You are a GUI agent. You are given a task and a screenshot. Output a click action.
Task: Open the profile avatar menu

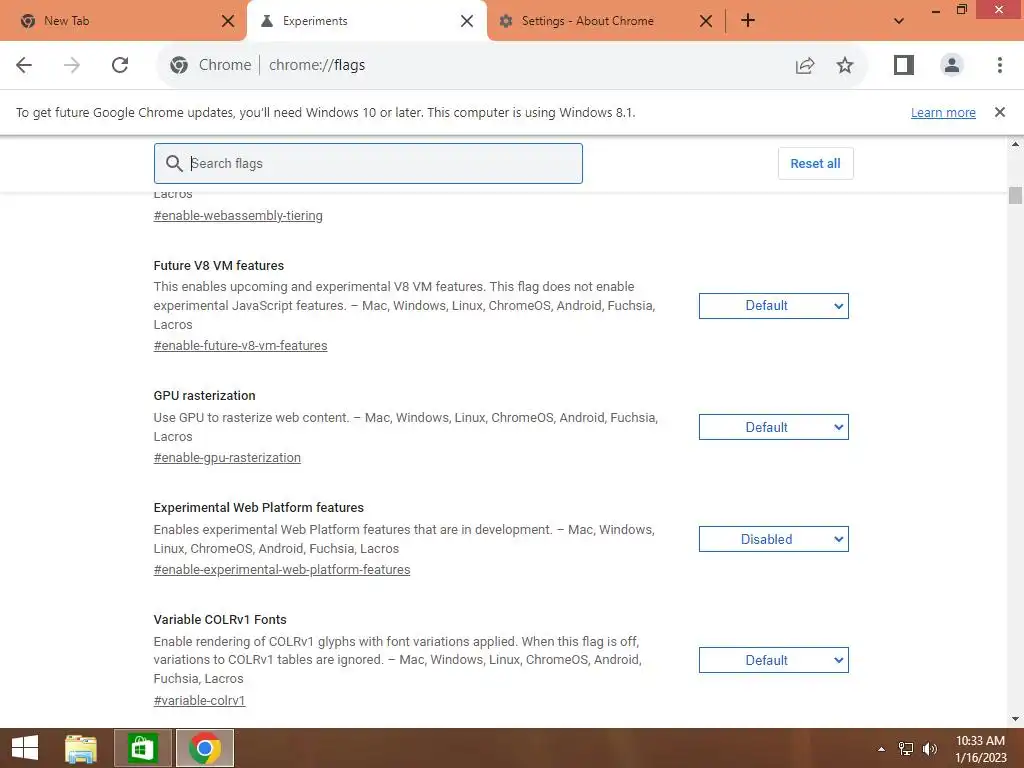pos(952,65)
